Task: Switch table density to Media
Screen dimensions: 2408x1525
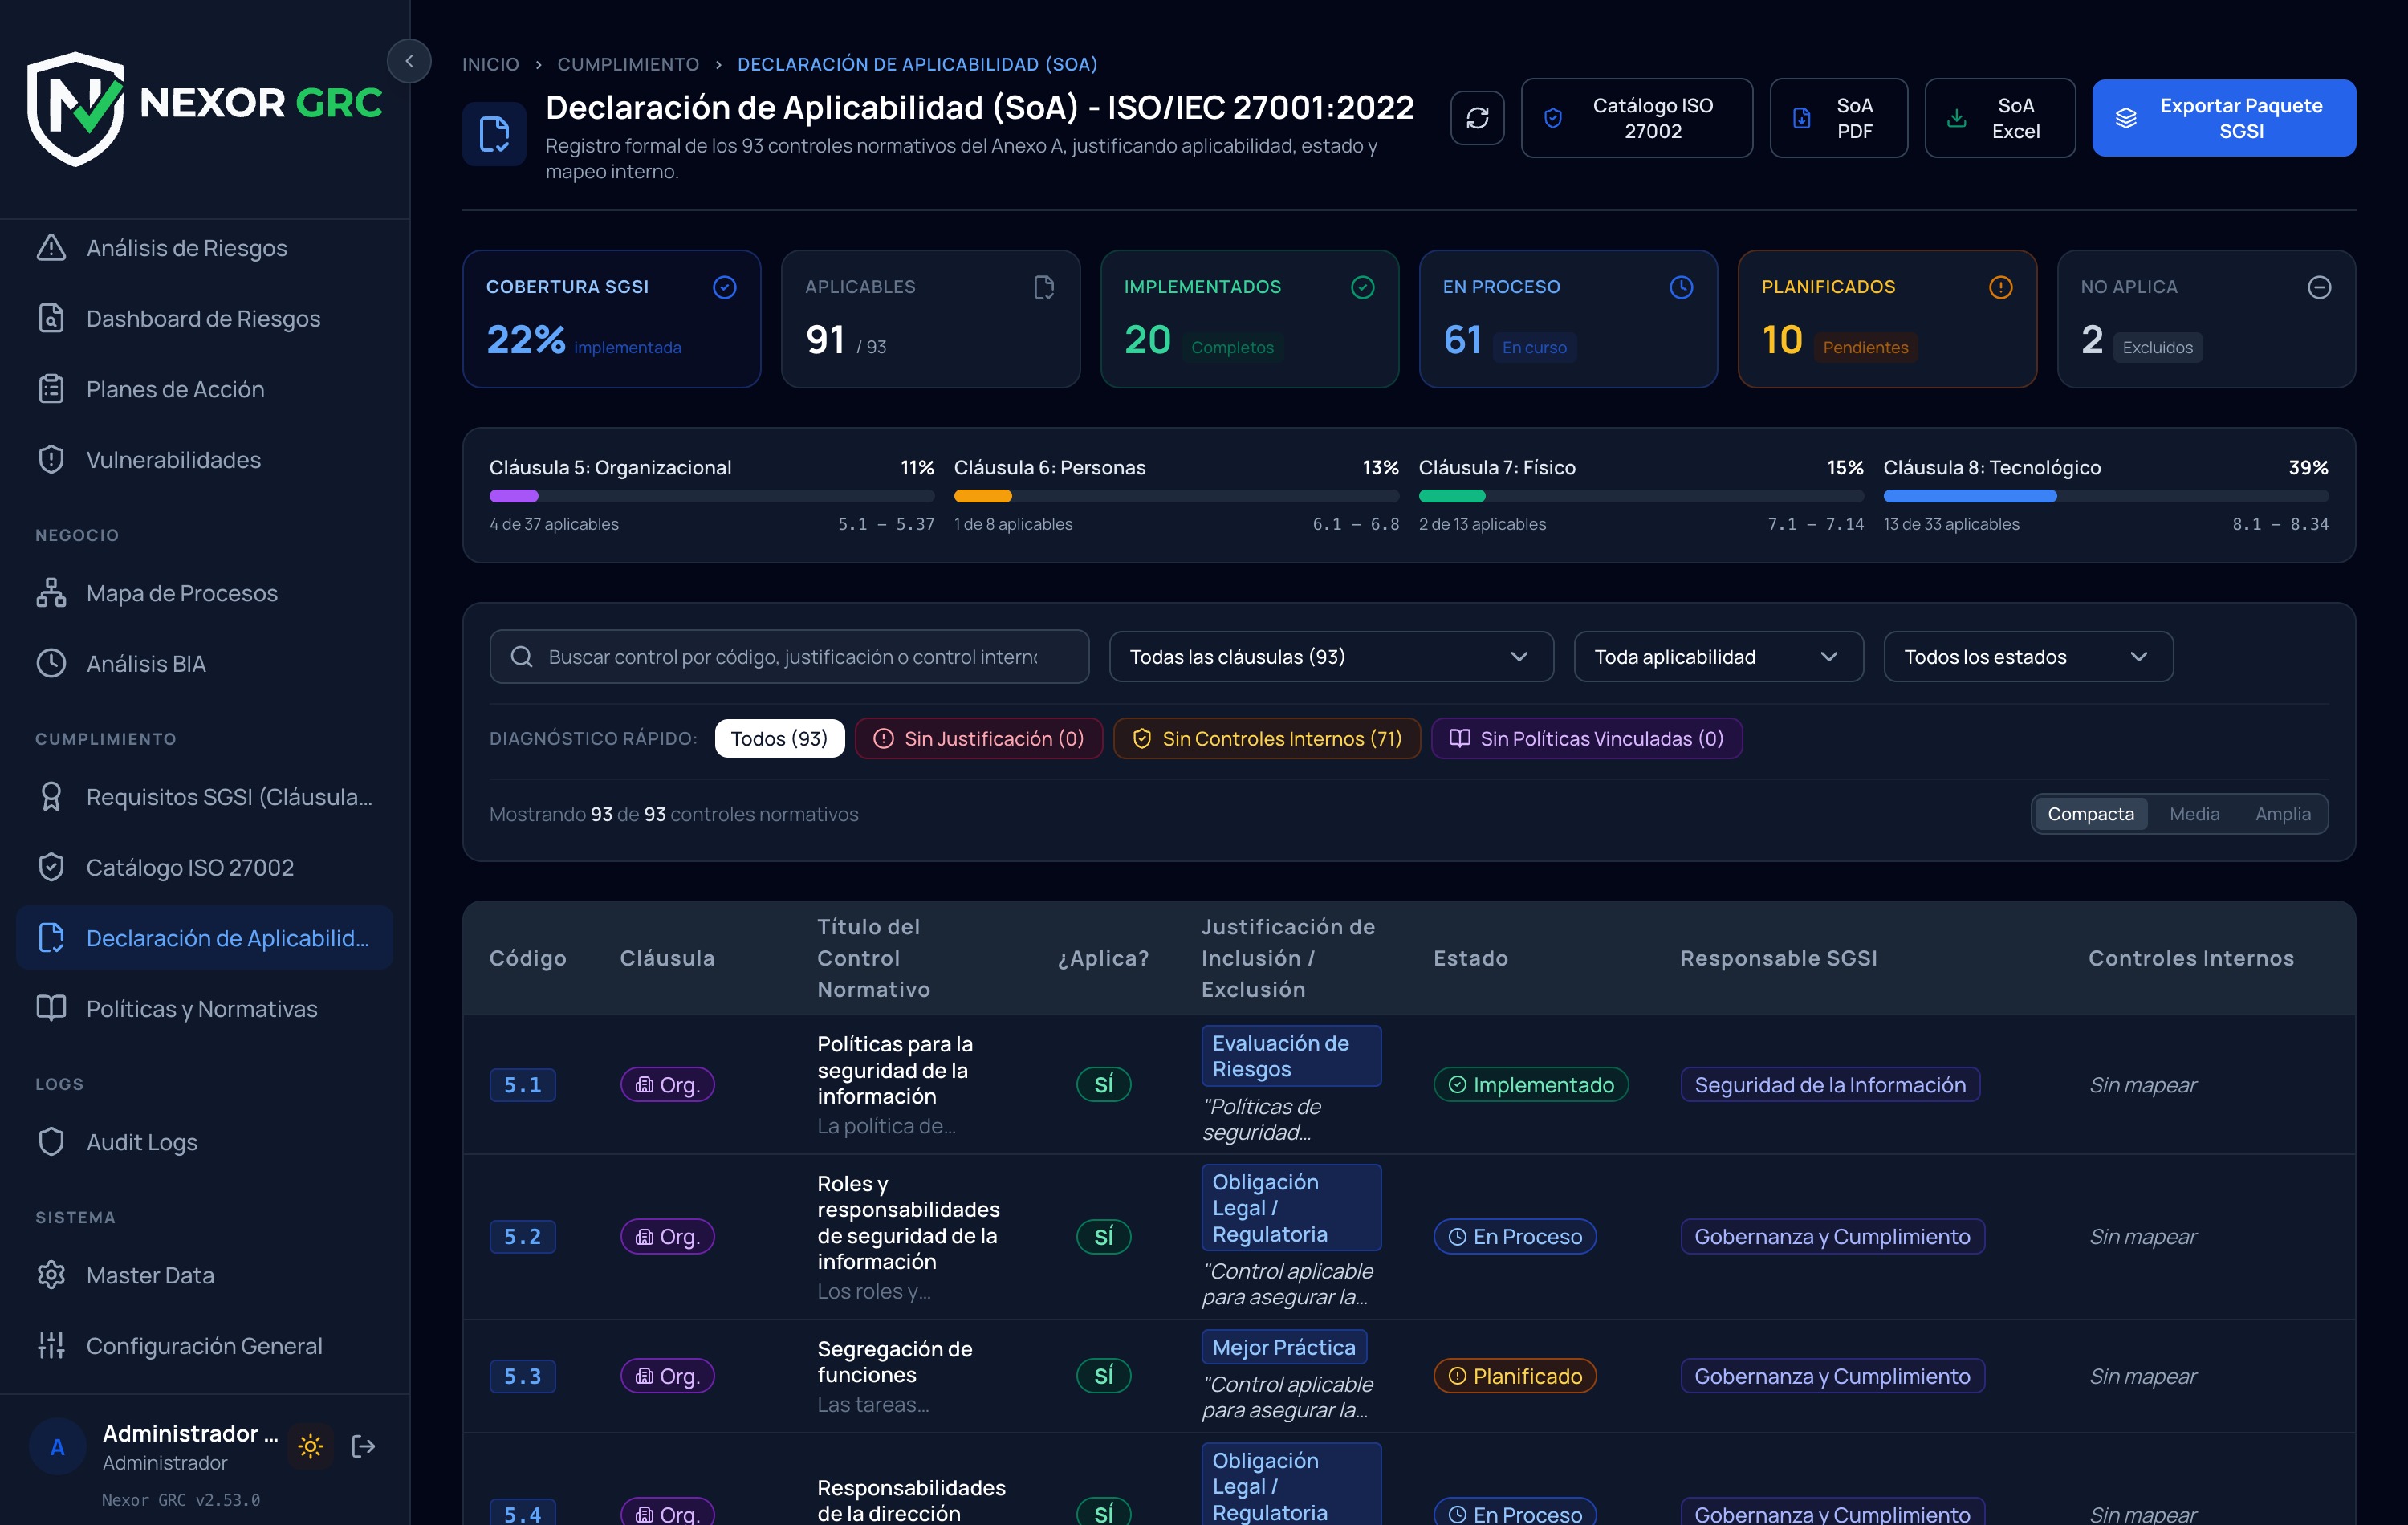Action: [2194, 814]
